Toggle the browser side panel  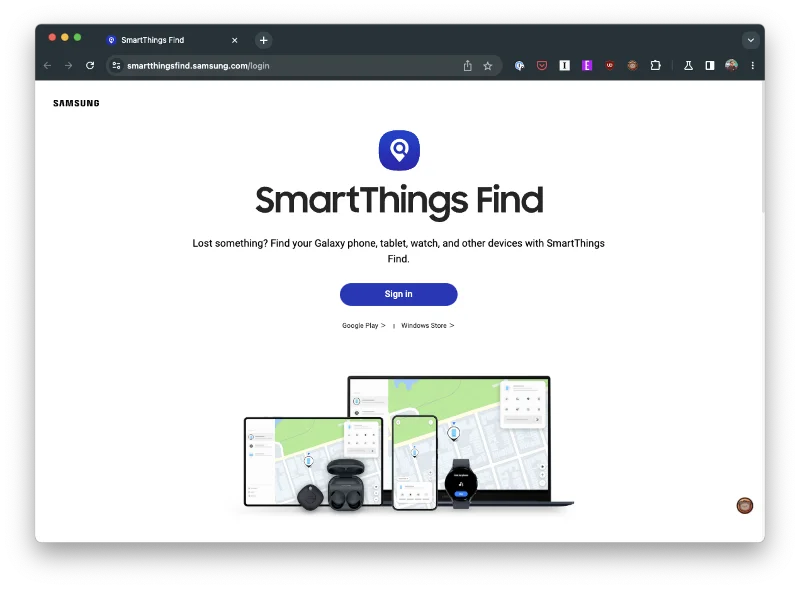(710, 66)
